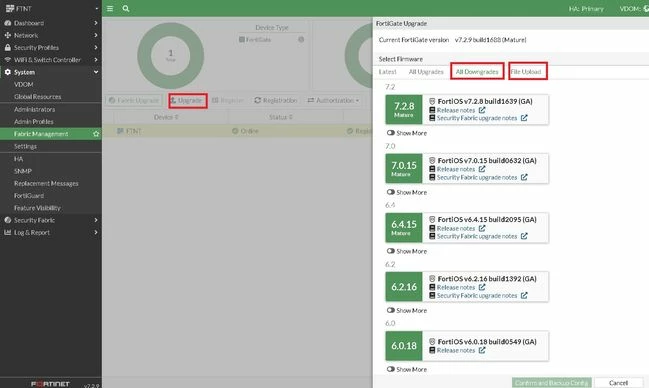Open external link icon for 7.2.8 Release notes
The image size is (649, 388).
482,110
